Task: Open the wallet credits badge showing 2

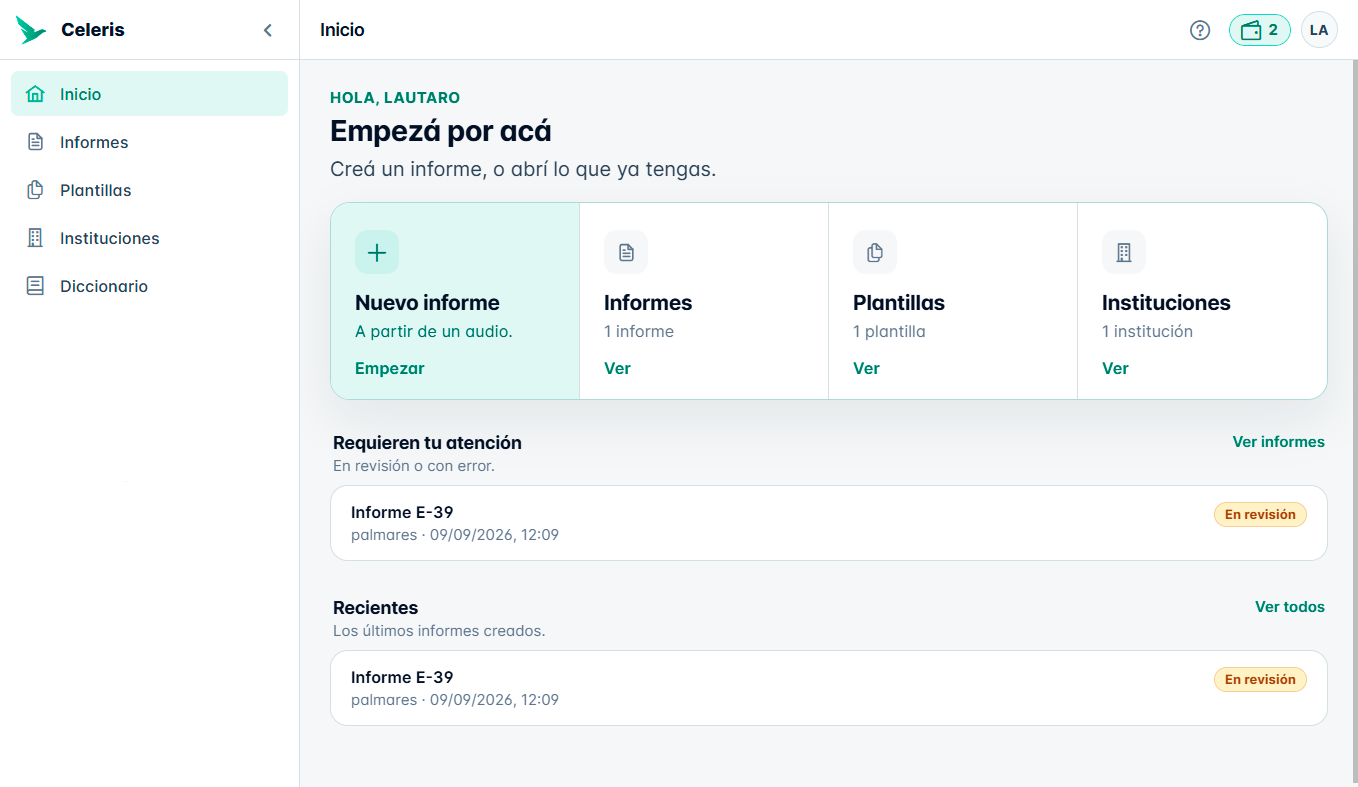Action: (x=1260, y=30)
